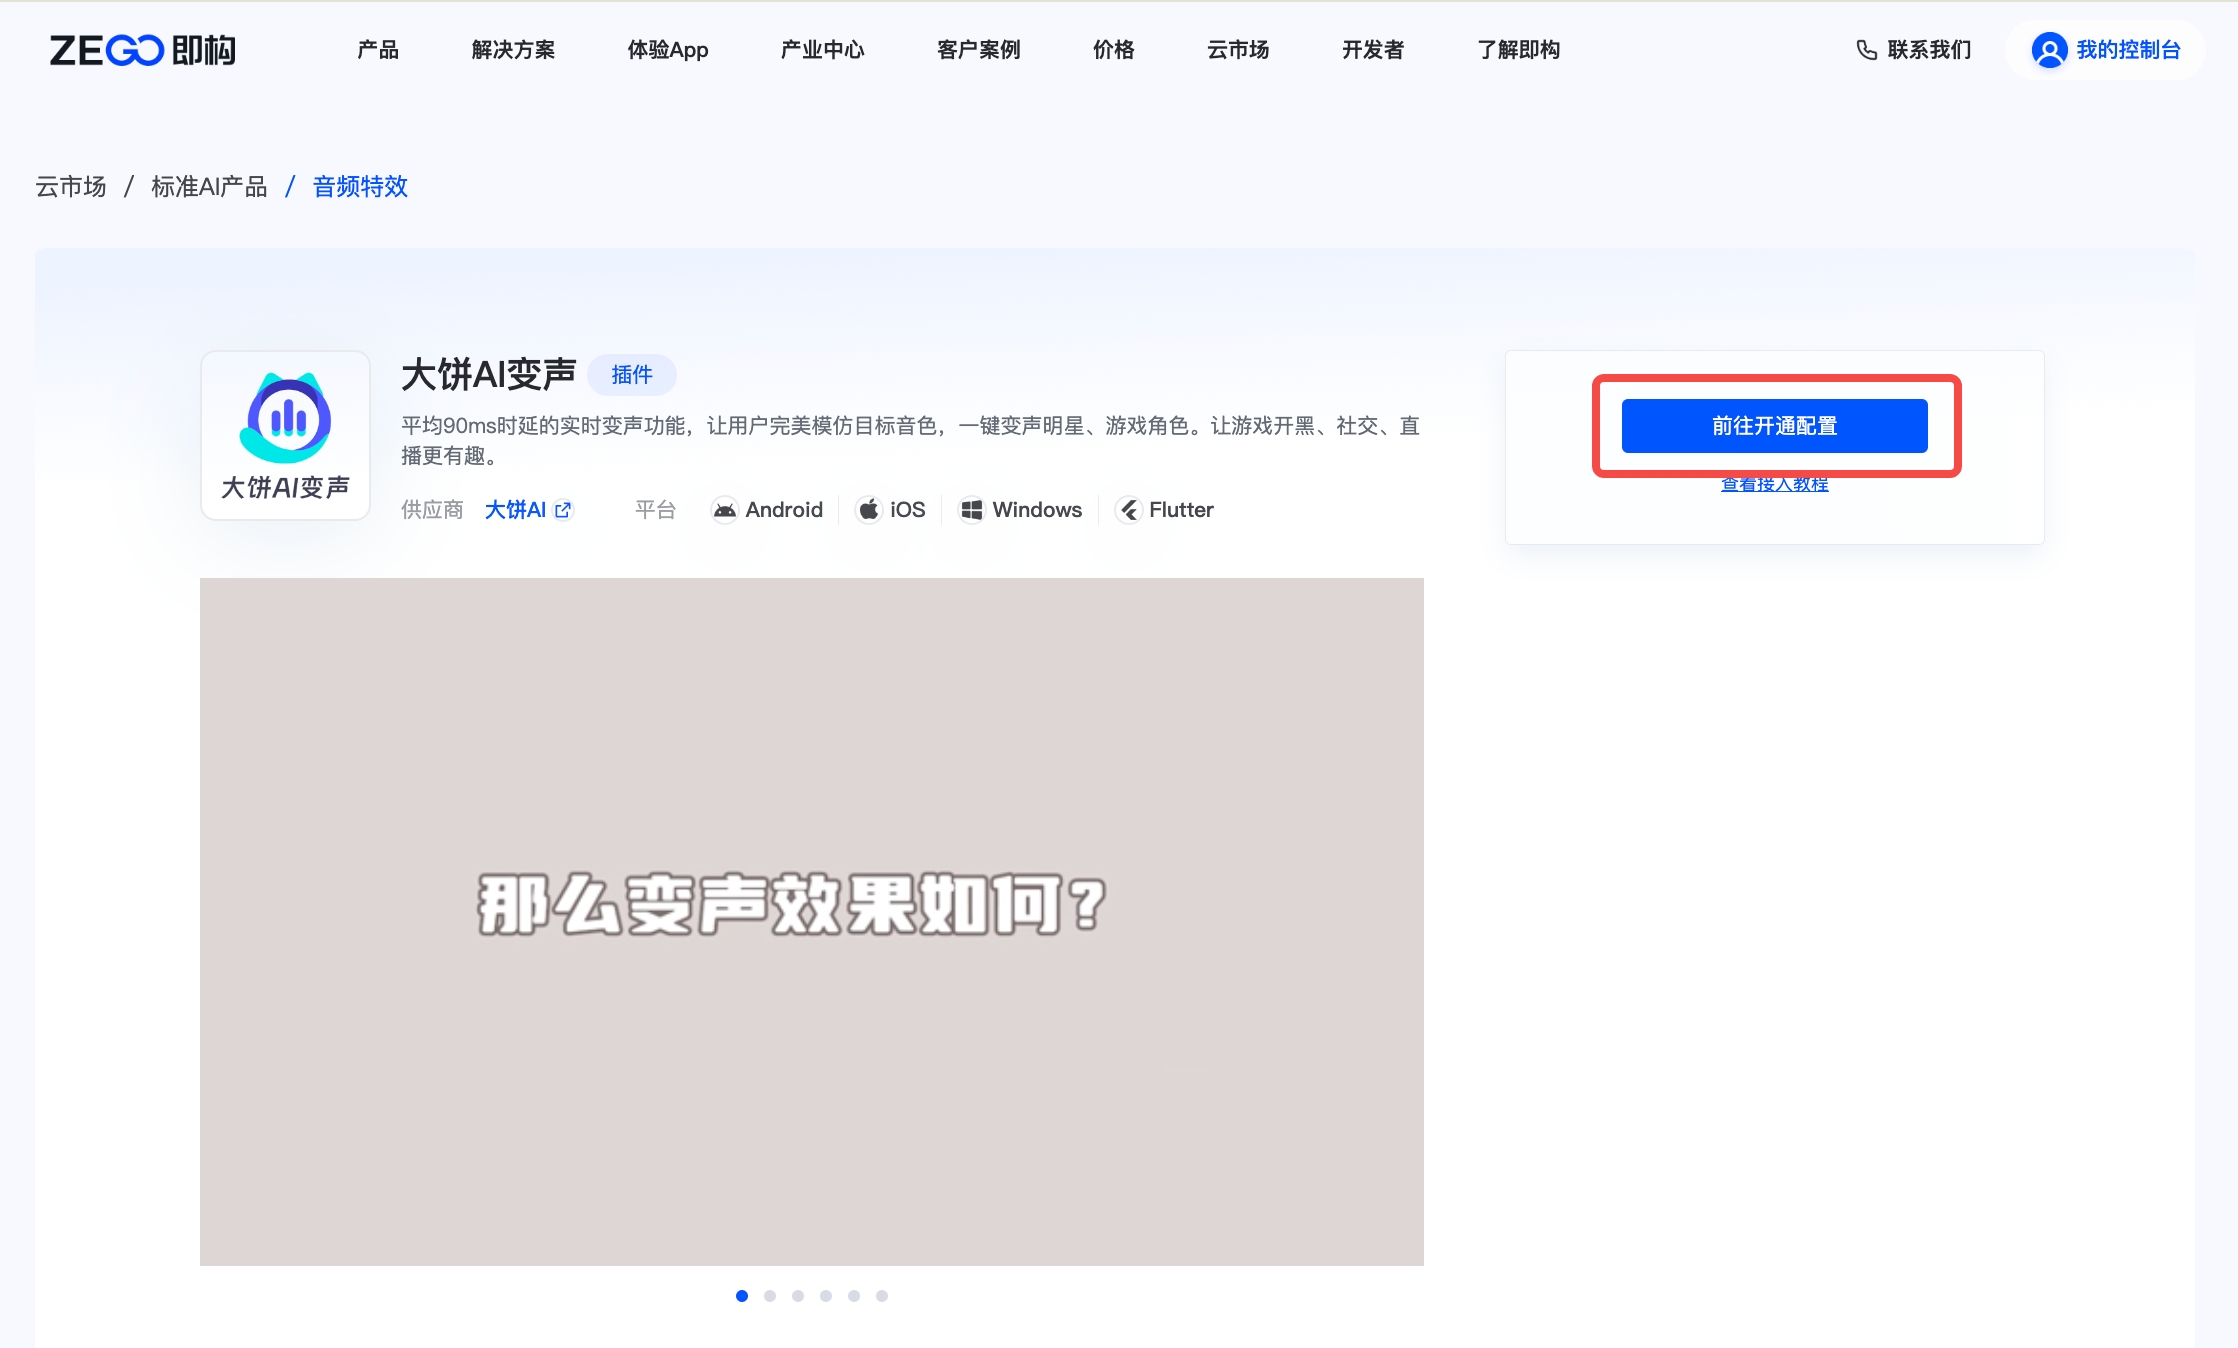This screenshot has height=1348, width=2238.
Task: Open the 大饼AI supplier link
Action: (x=515, y=510)
